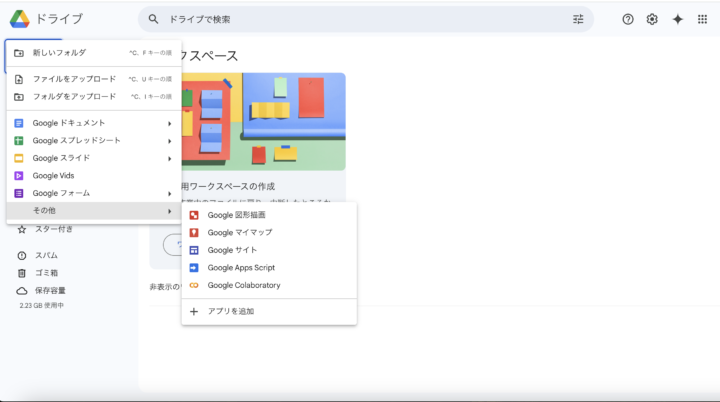This screenshot has width=720, height=402.
Task: Open the help question mark icon
Action: coord(628,19)
